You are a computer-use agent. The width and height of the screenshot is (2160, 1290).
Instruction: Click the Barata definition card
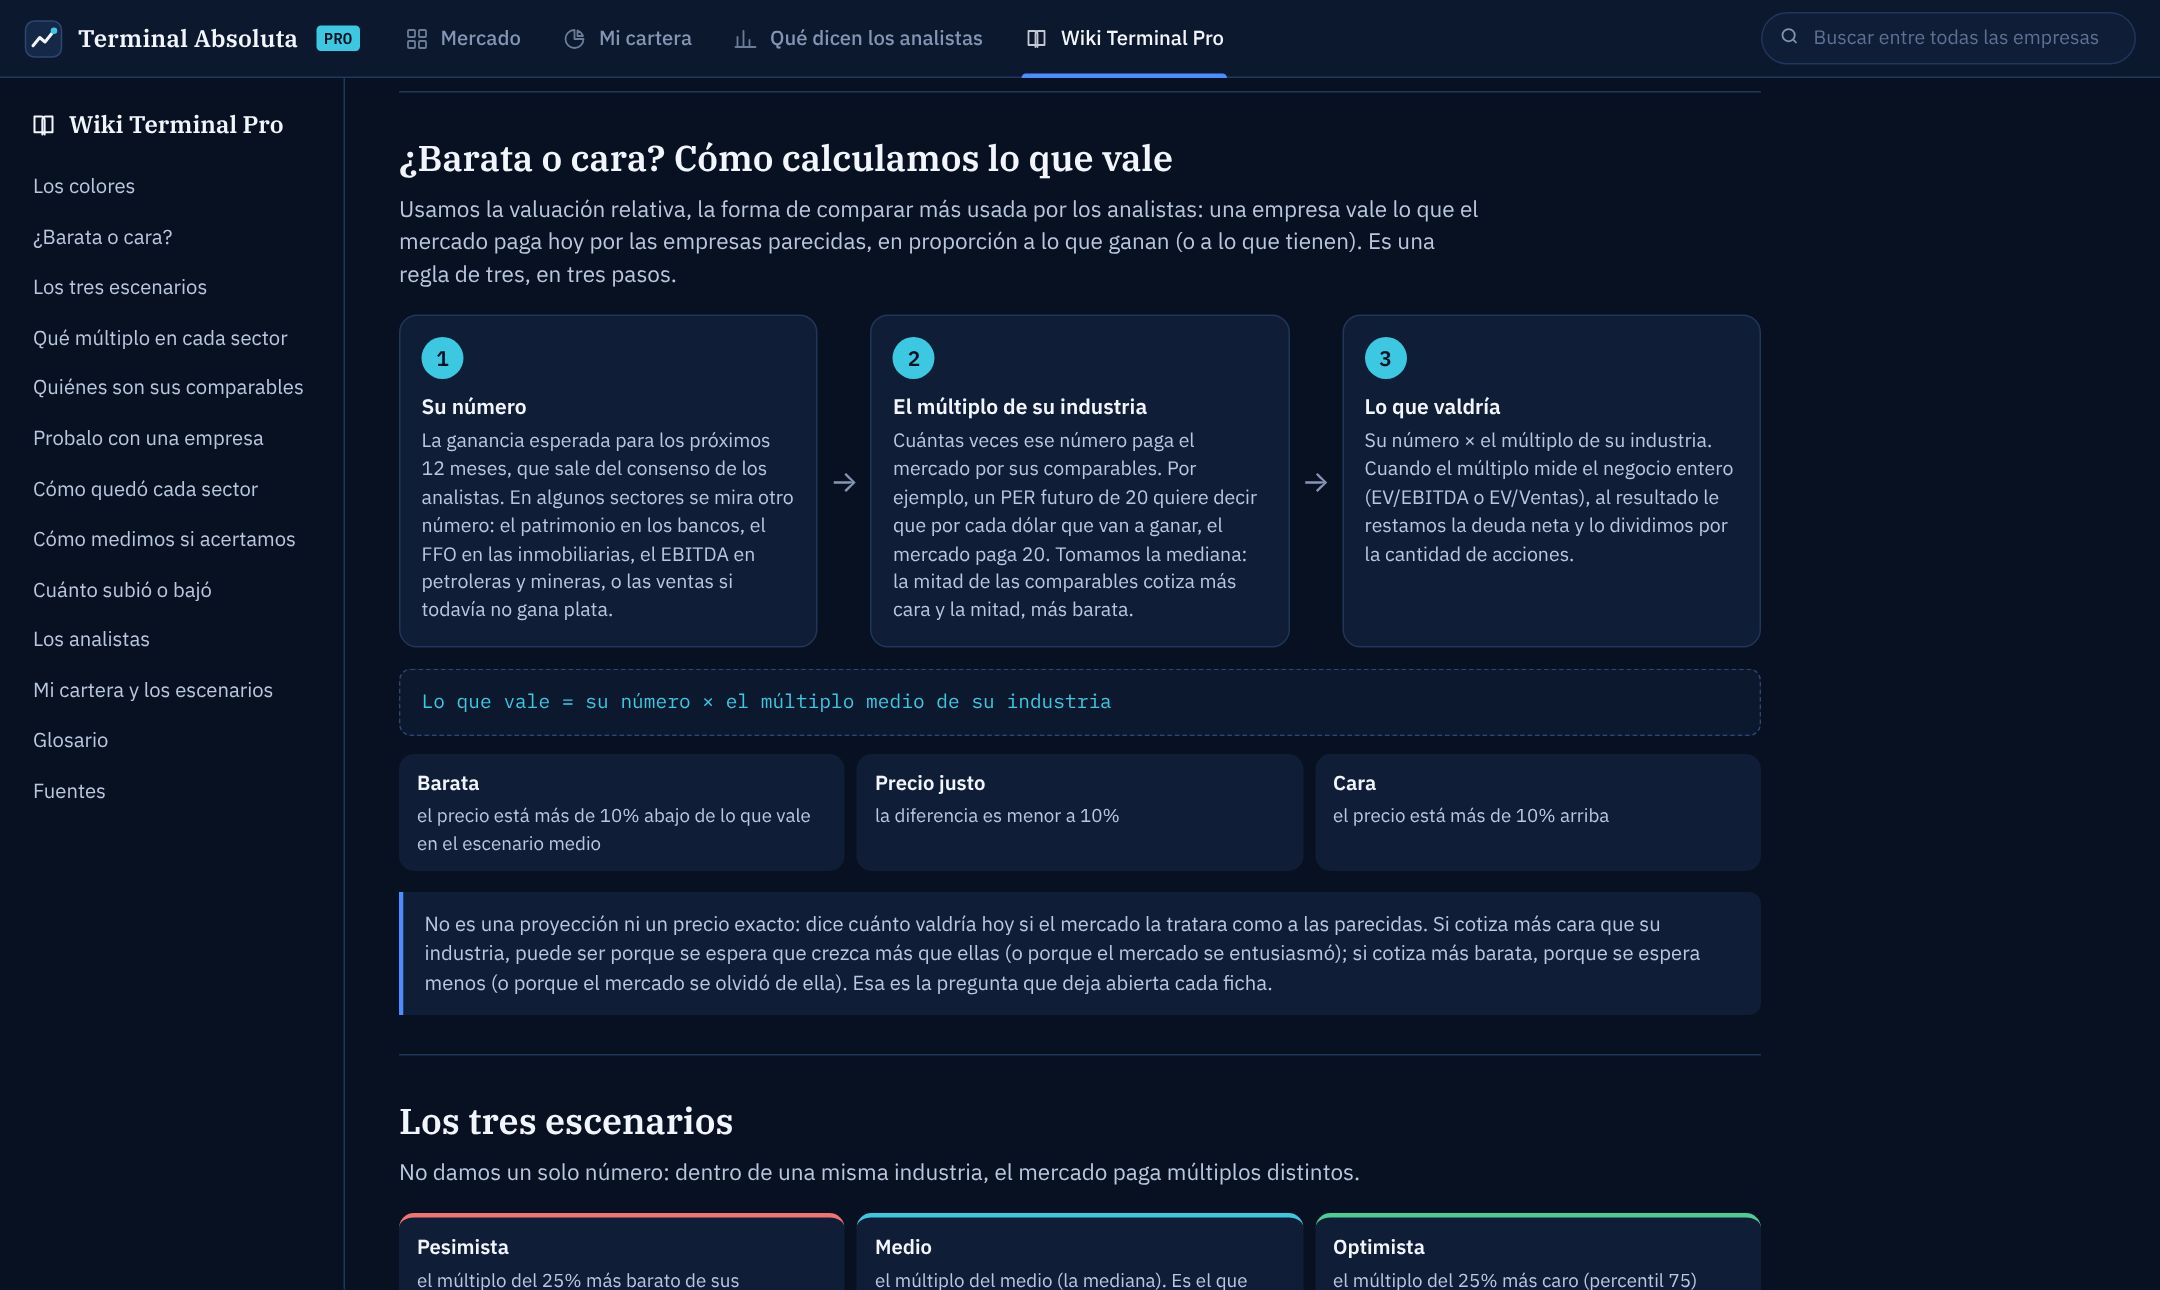coord(621,812)
